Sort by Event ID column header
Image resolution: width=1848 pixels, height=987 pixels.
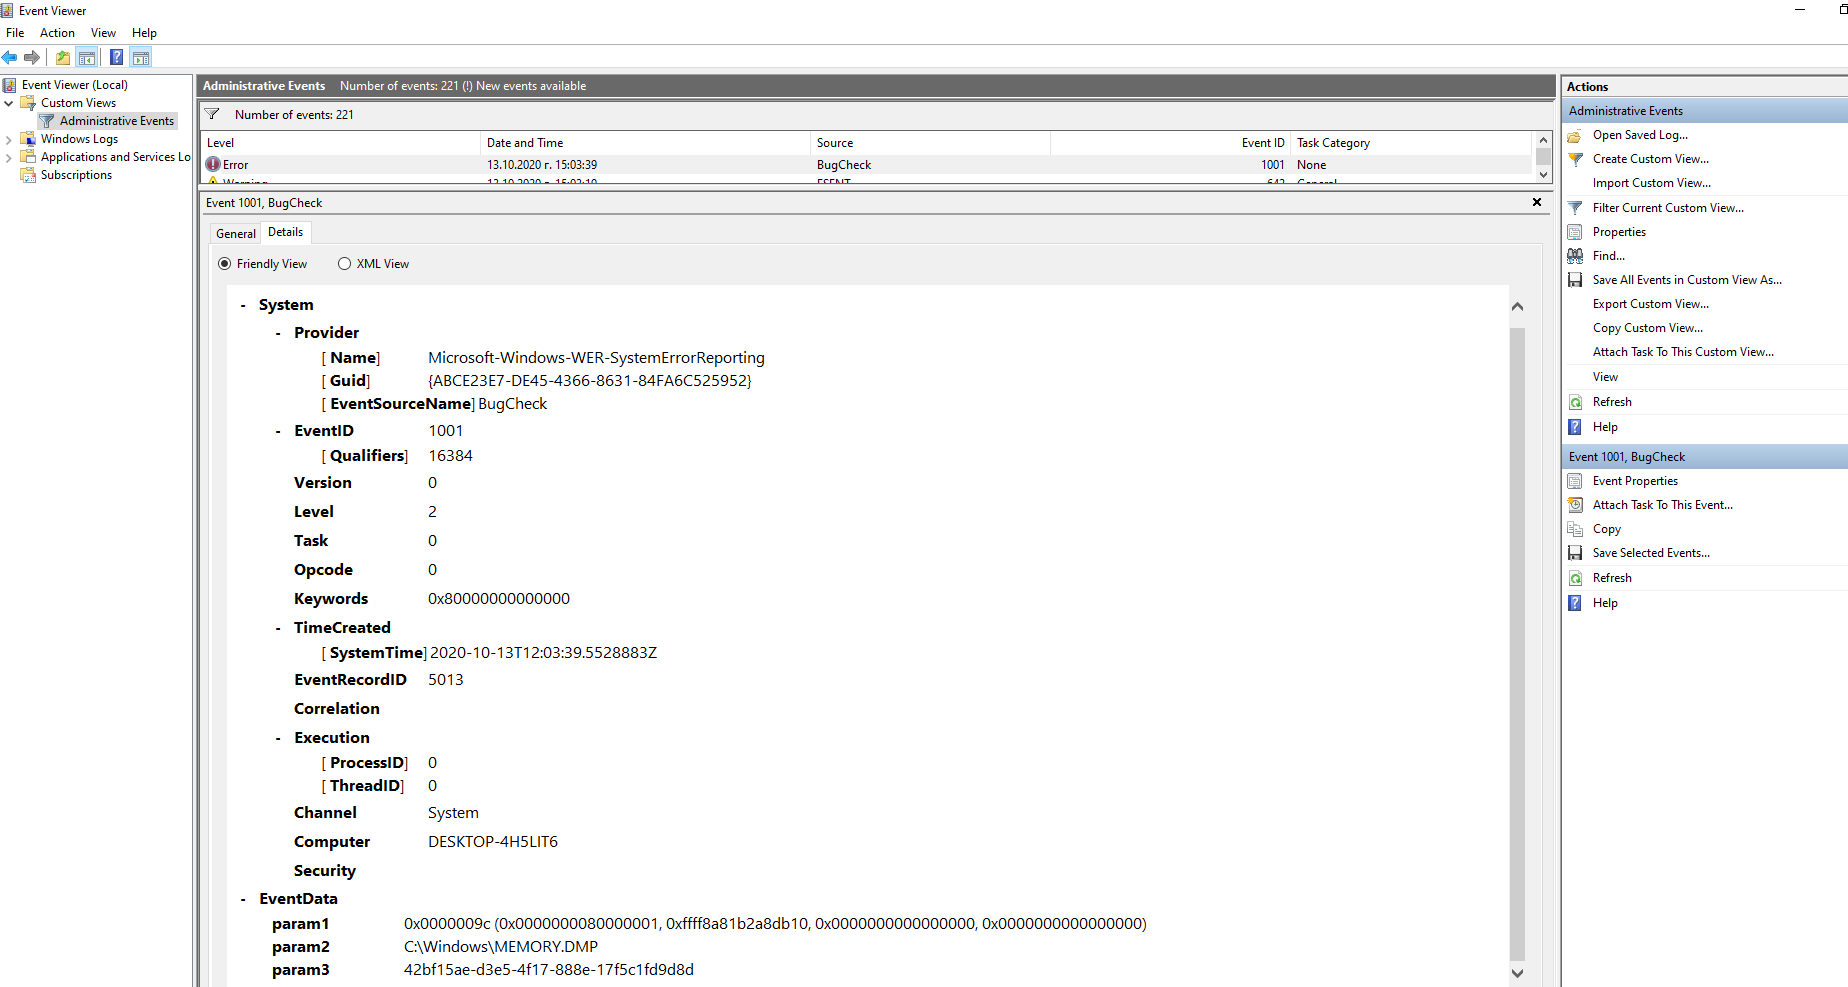pos(1170,143)
